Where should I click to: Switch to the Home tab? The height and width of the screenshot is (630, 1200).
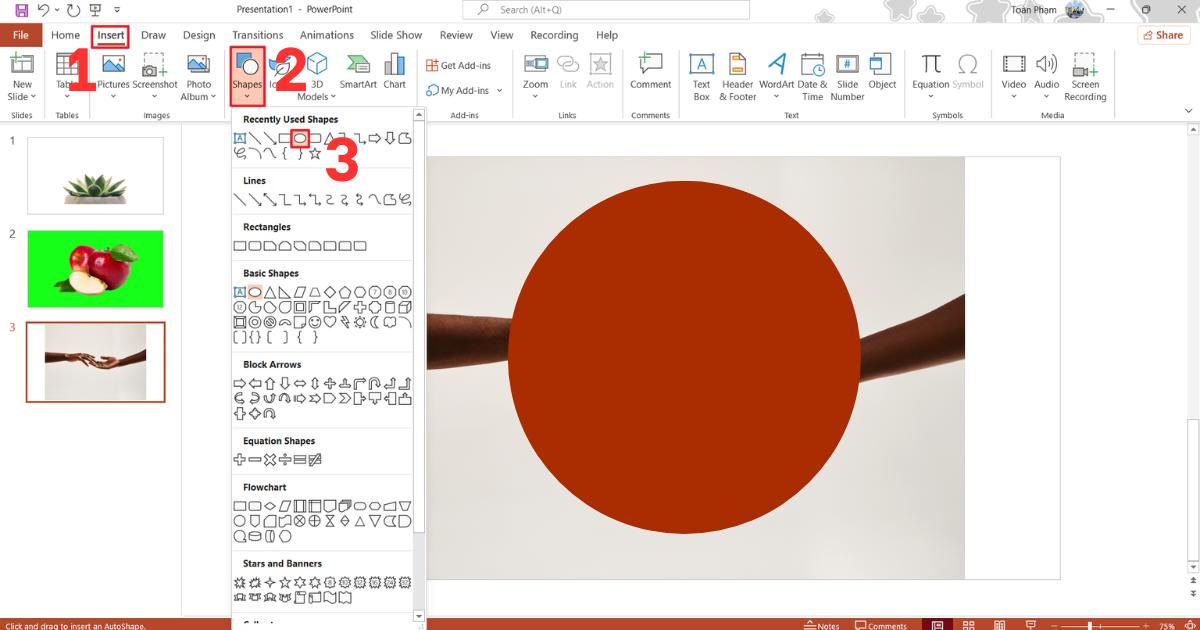tap(66, 35)
